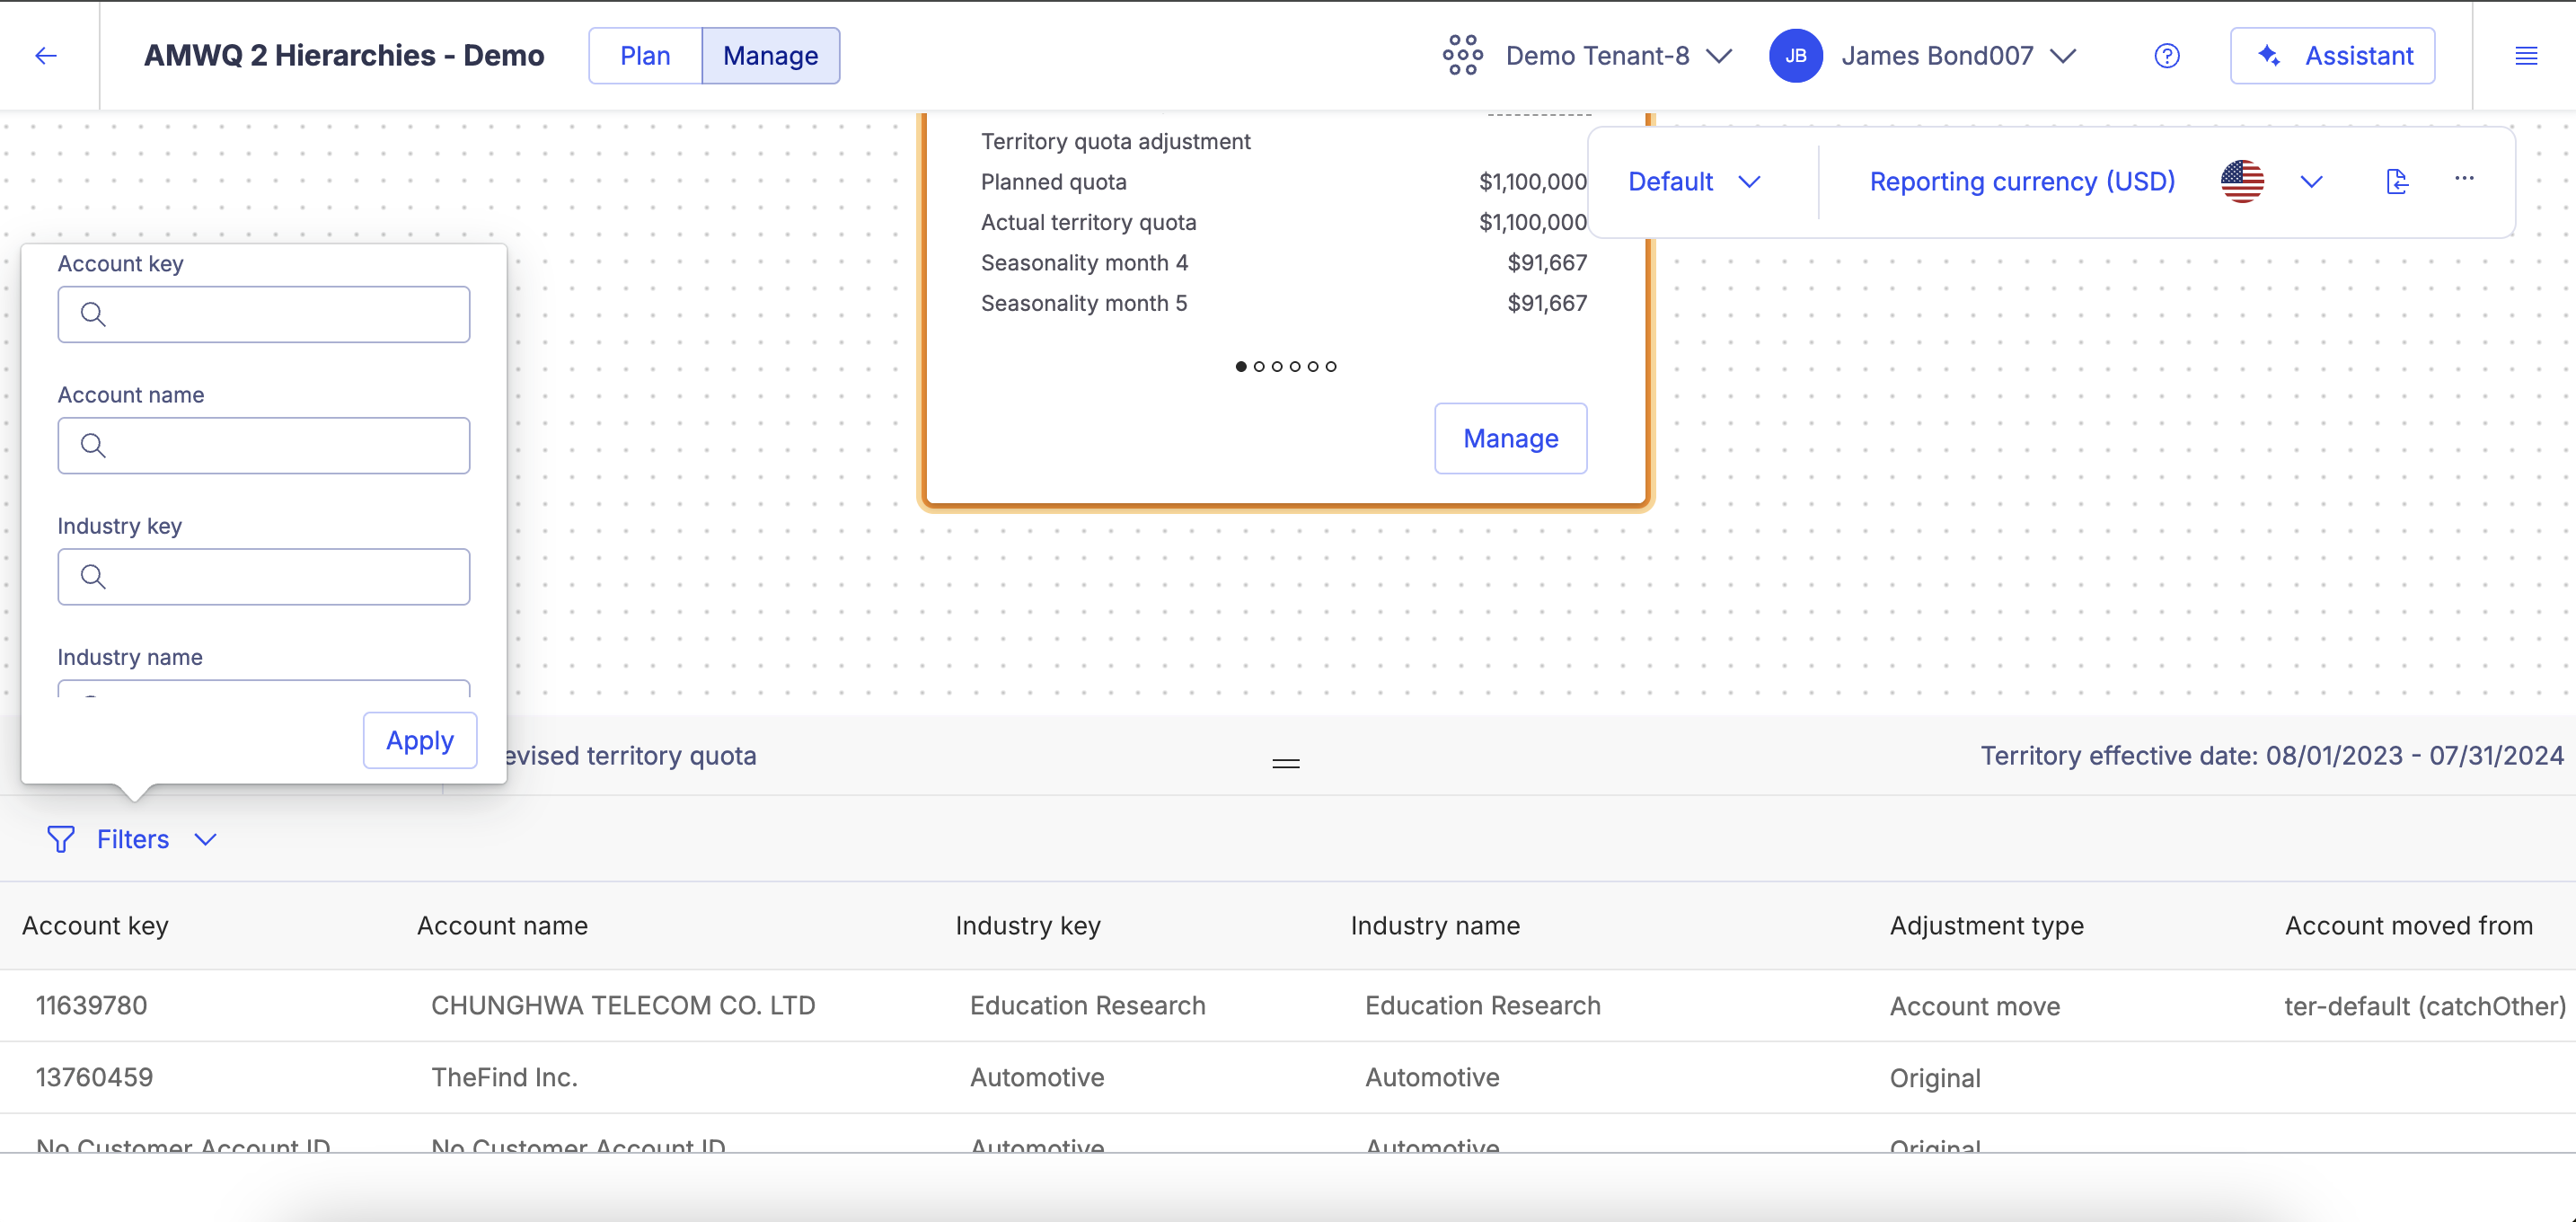Image resolution: width=2576 pixels, height=1222 pixels.
Task: Click the Manage button on quota card
Action: [x=1508, y=438]
